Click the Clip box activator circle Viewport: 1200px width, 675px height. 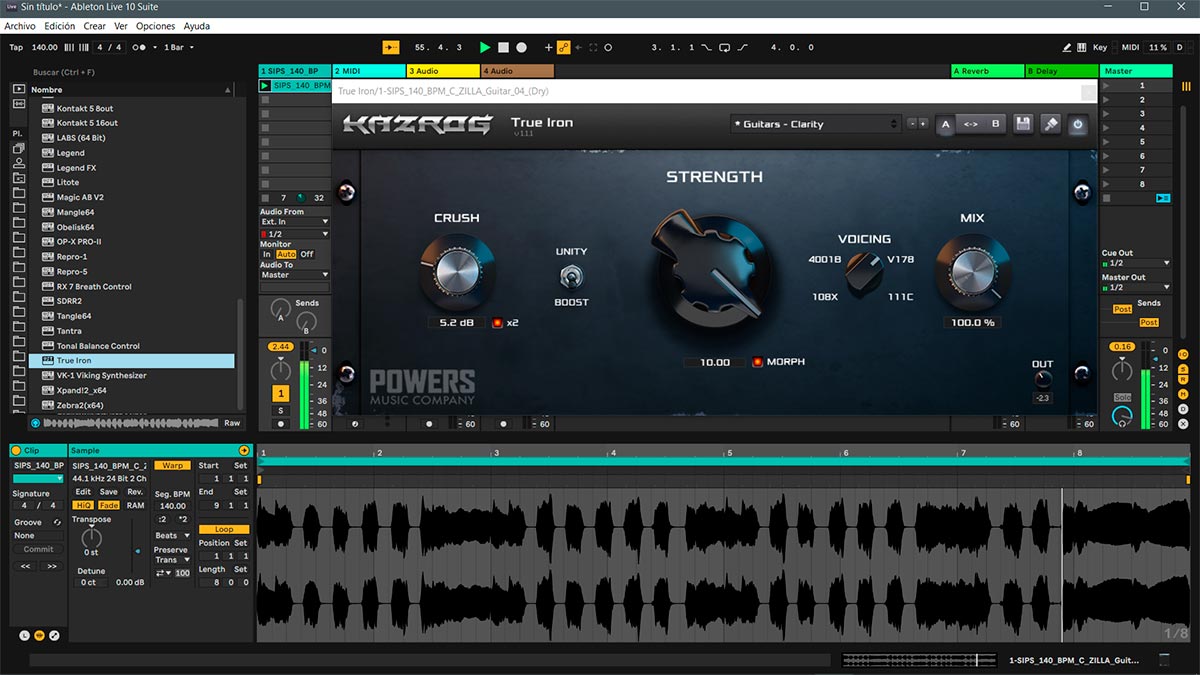click(x=17, y=451)
